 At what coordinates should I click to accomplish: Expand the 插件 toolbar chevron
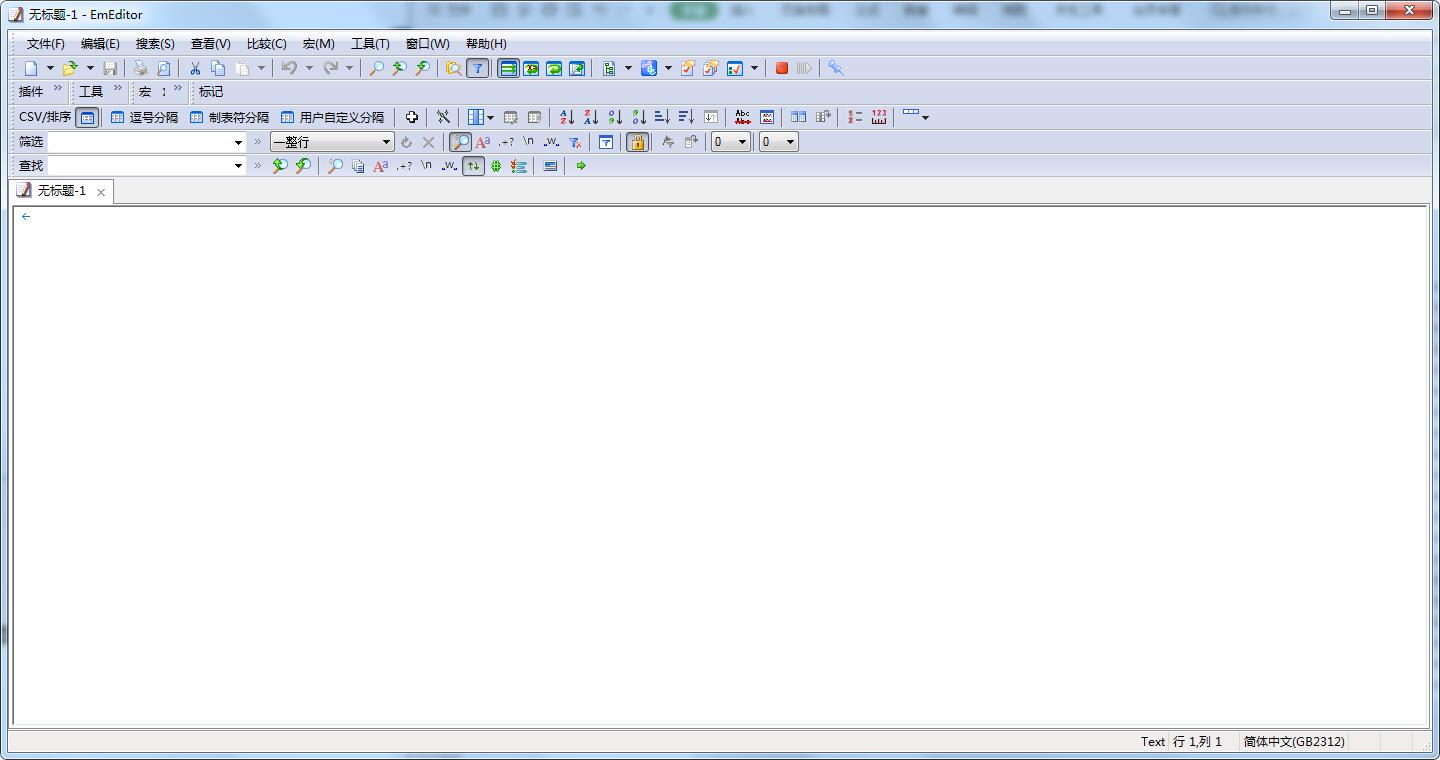coord(58,88)
